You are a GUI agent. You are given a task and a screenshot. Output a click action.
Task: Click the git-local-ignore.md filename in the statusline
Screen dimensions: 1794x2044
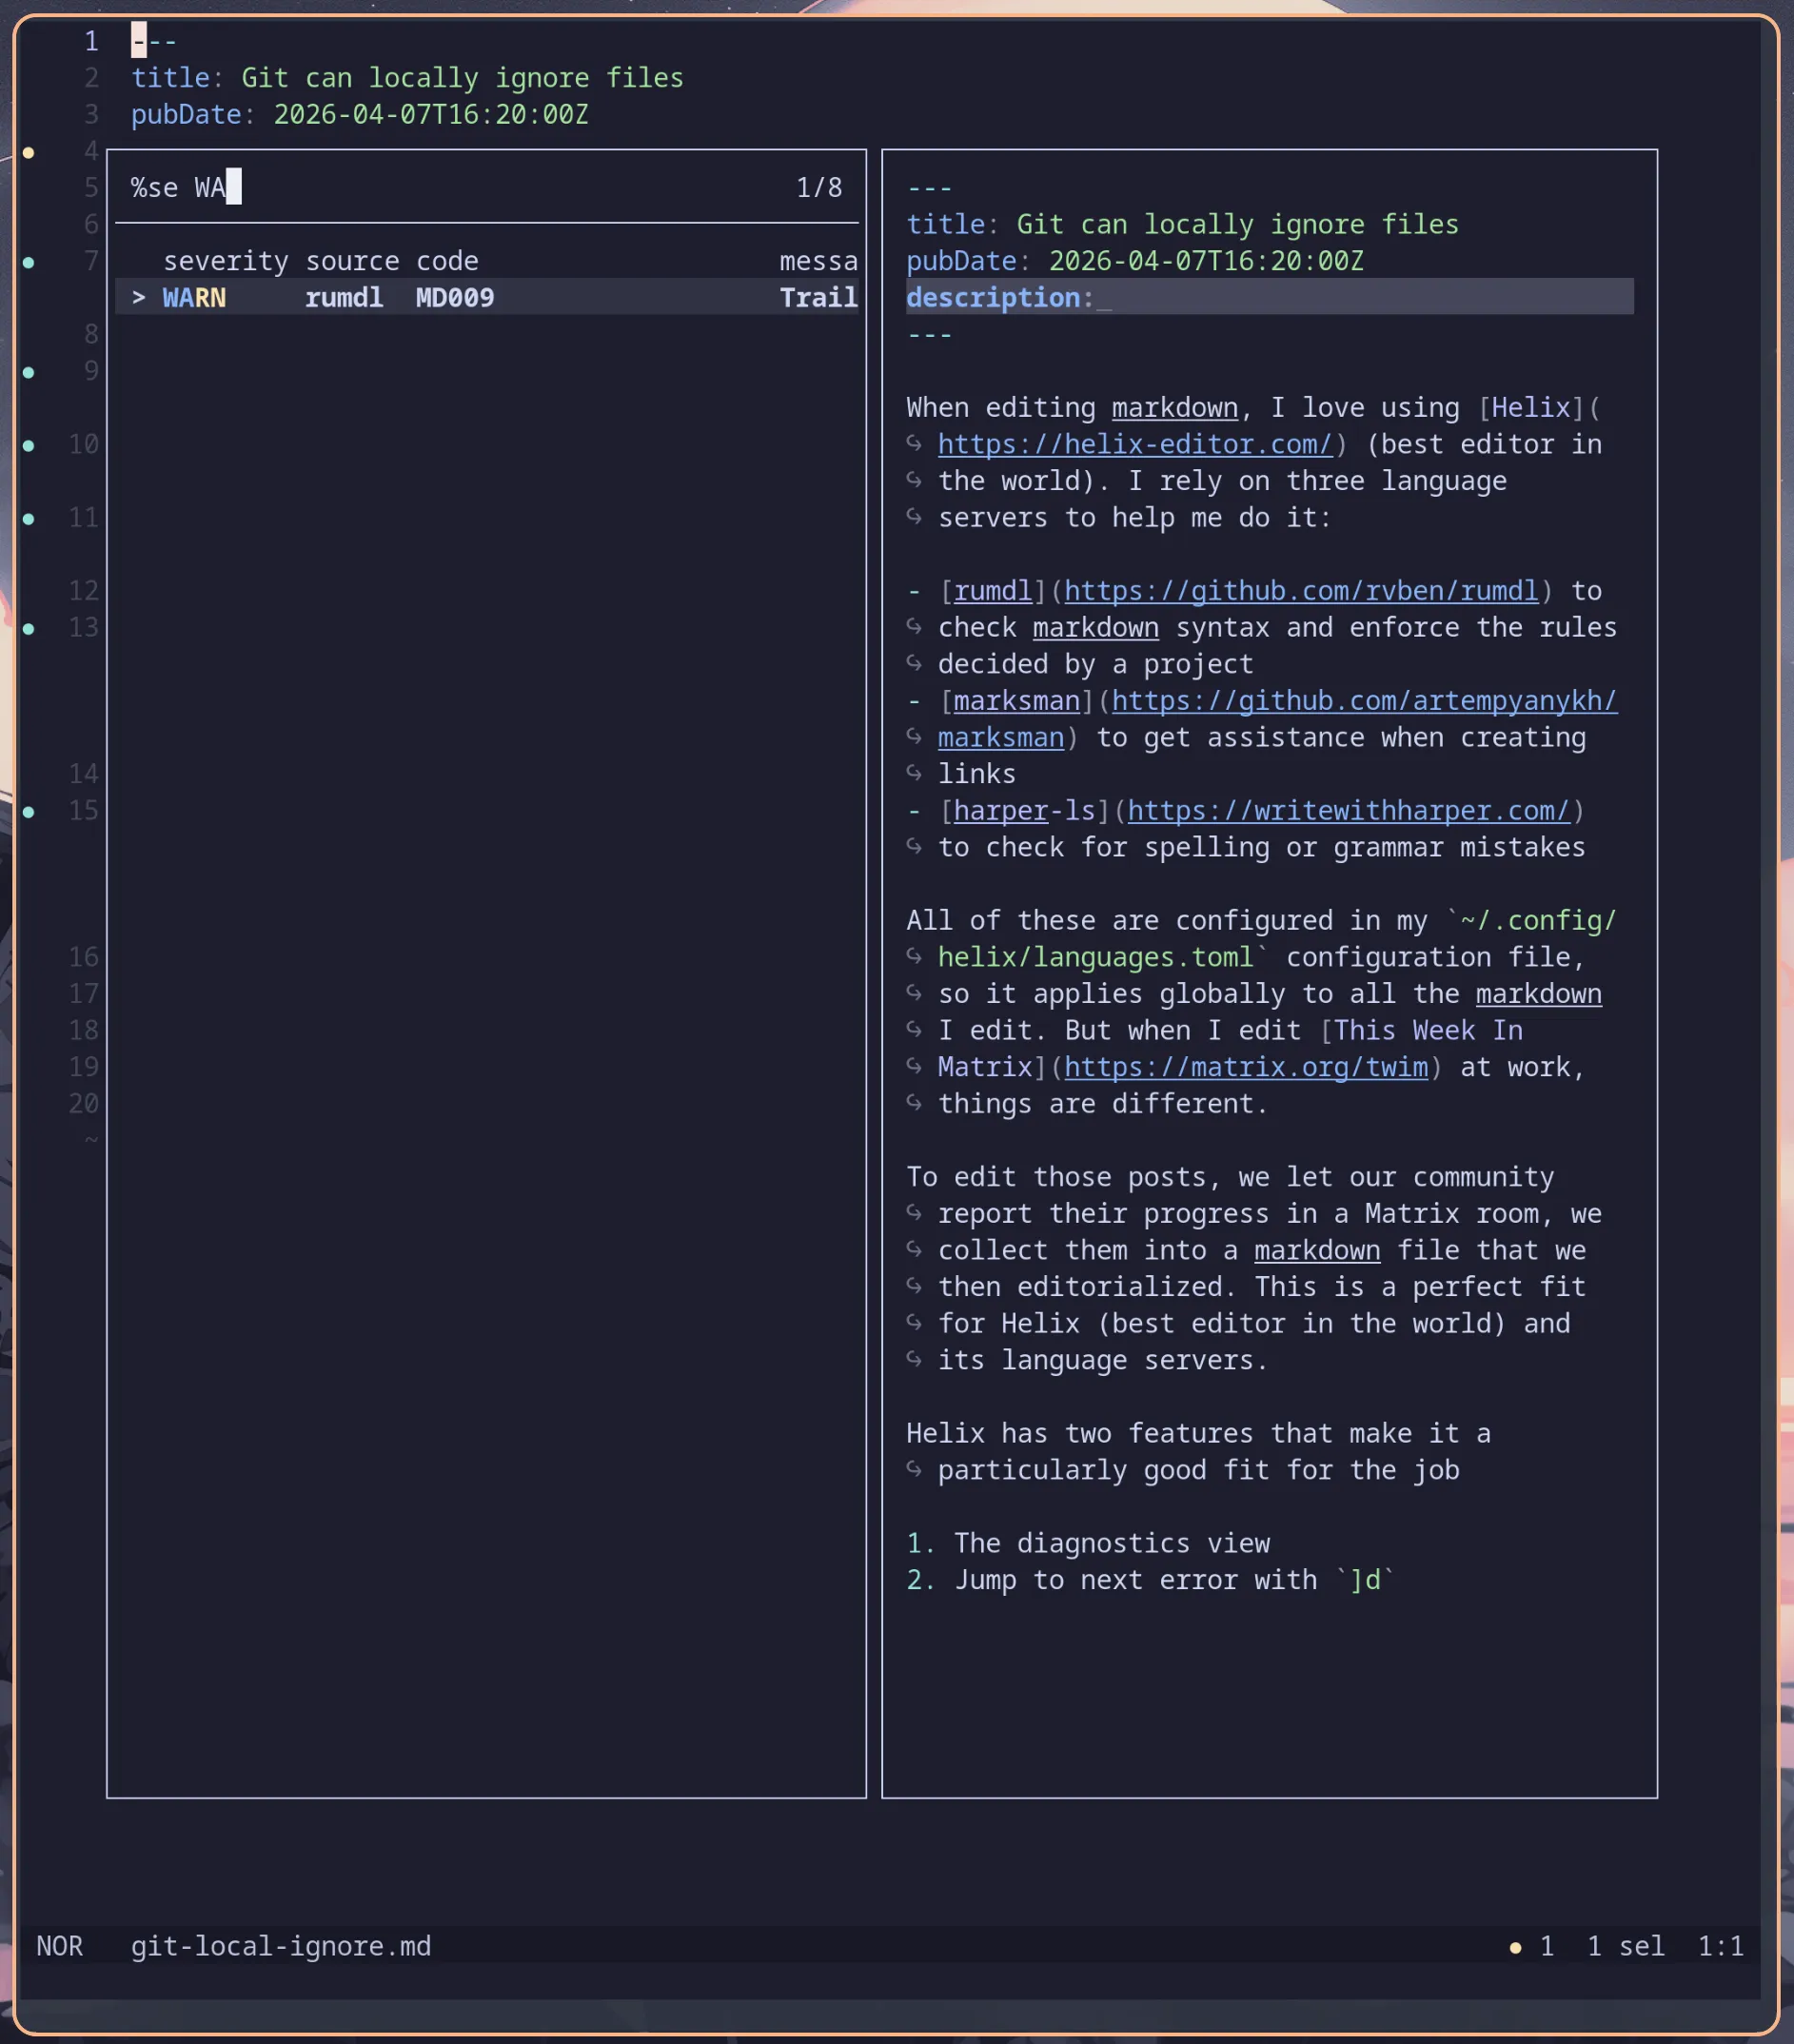tap(281, 1946)
